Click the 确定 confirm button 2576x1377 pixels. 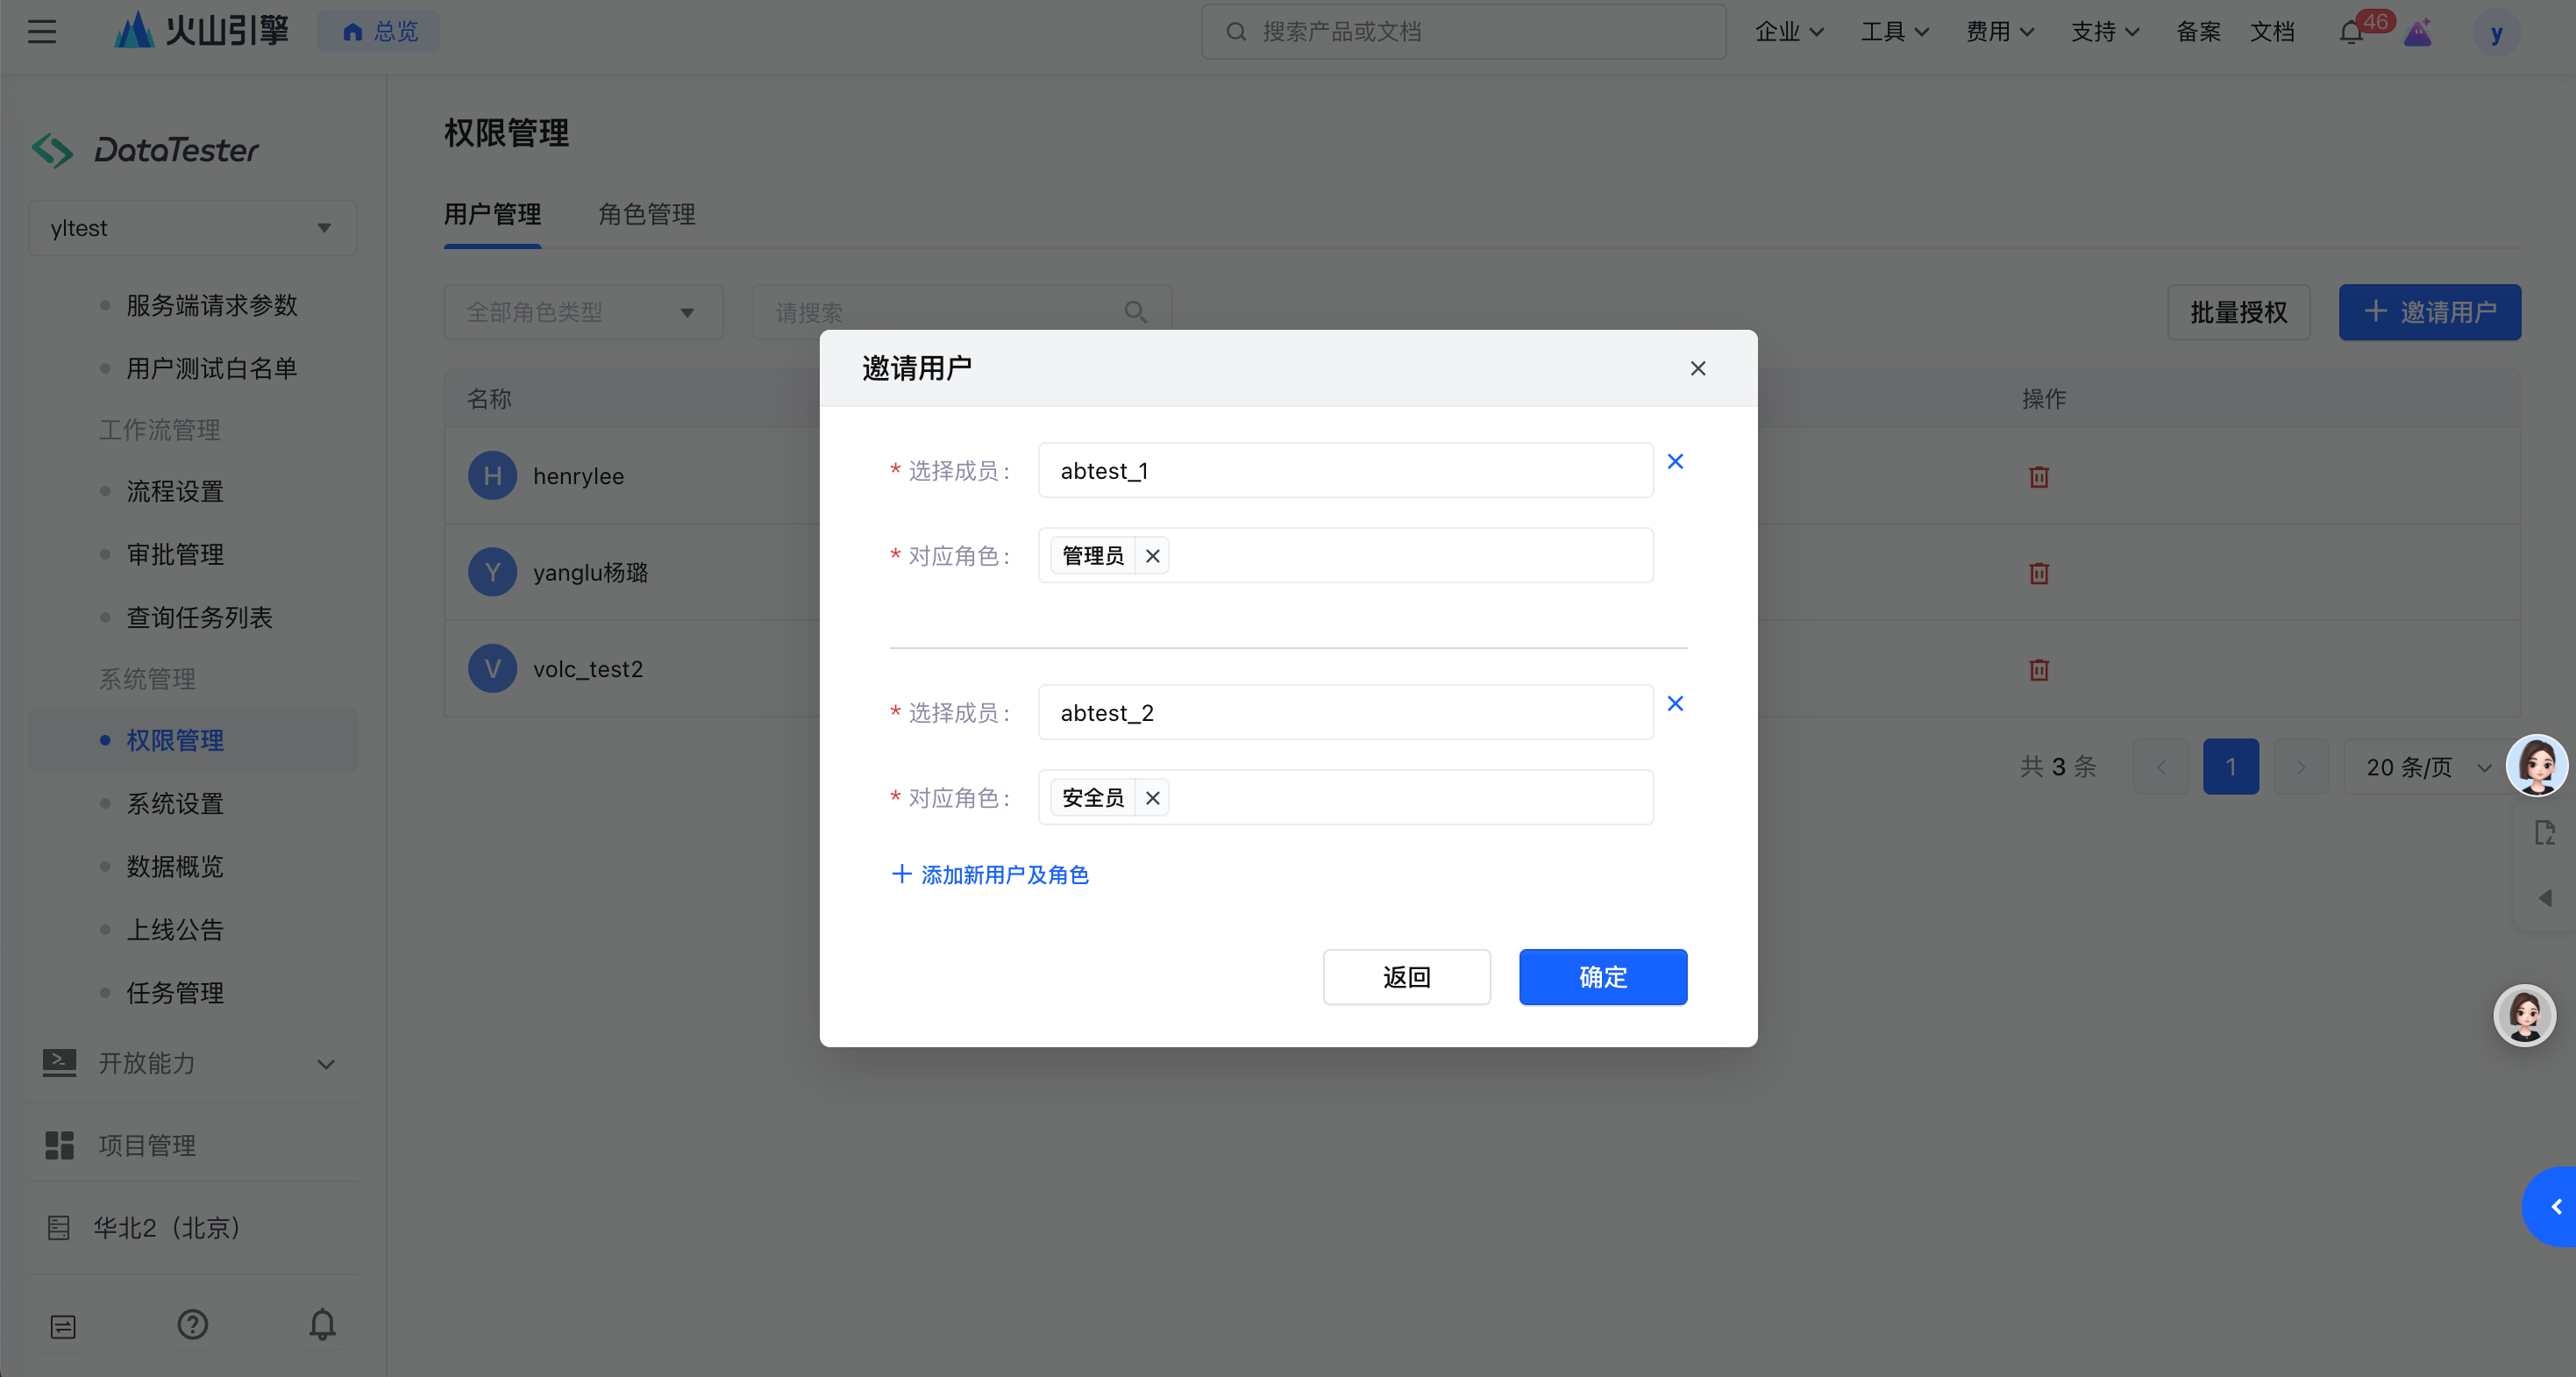click(x=1602, y=977)
